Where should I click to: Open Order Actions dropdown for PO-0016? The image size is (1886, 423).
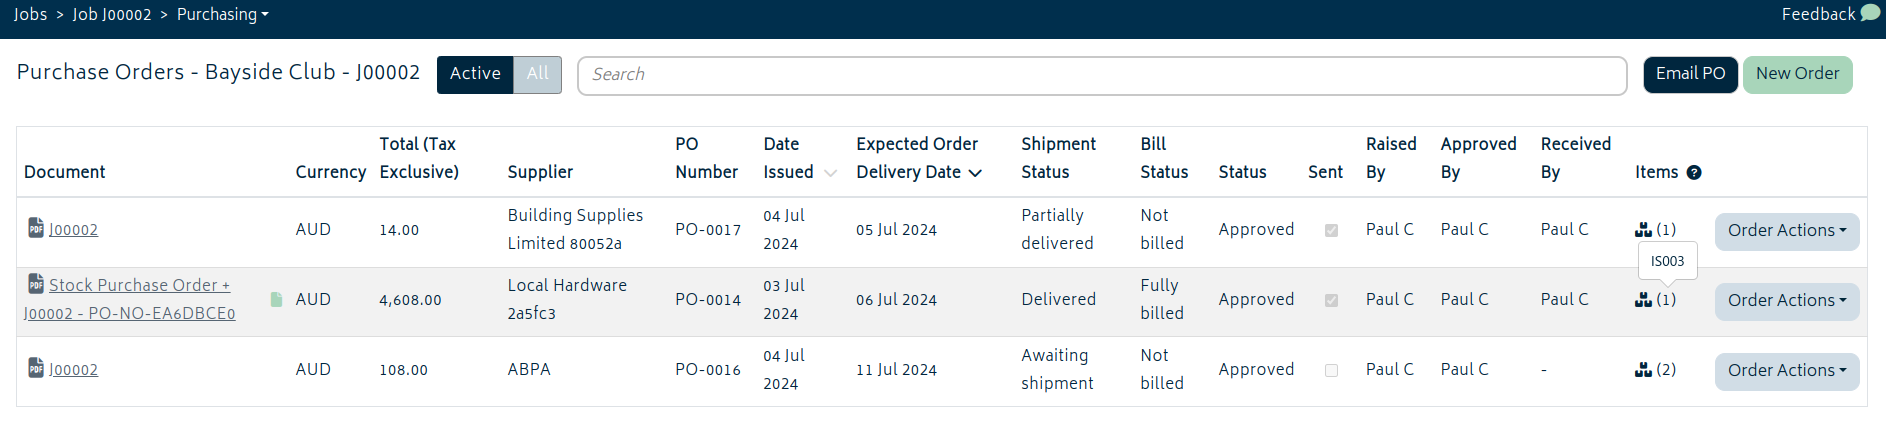click(x=1787, y=371)
